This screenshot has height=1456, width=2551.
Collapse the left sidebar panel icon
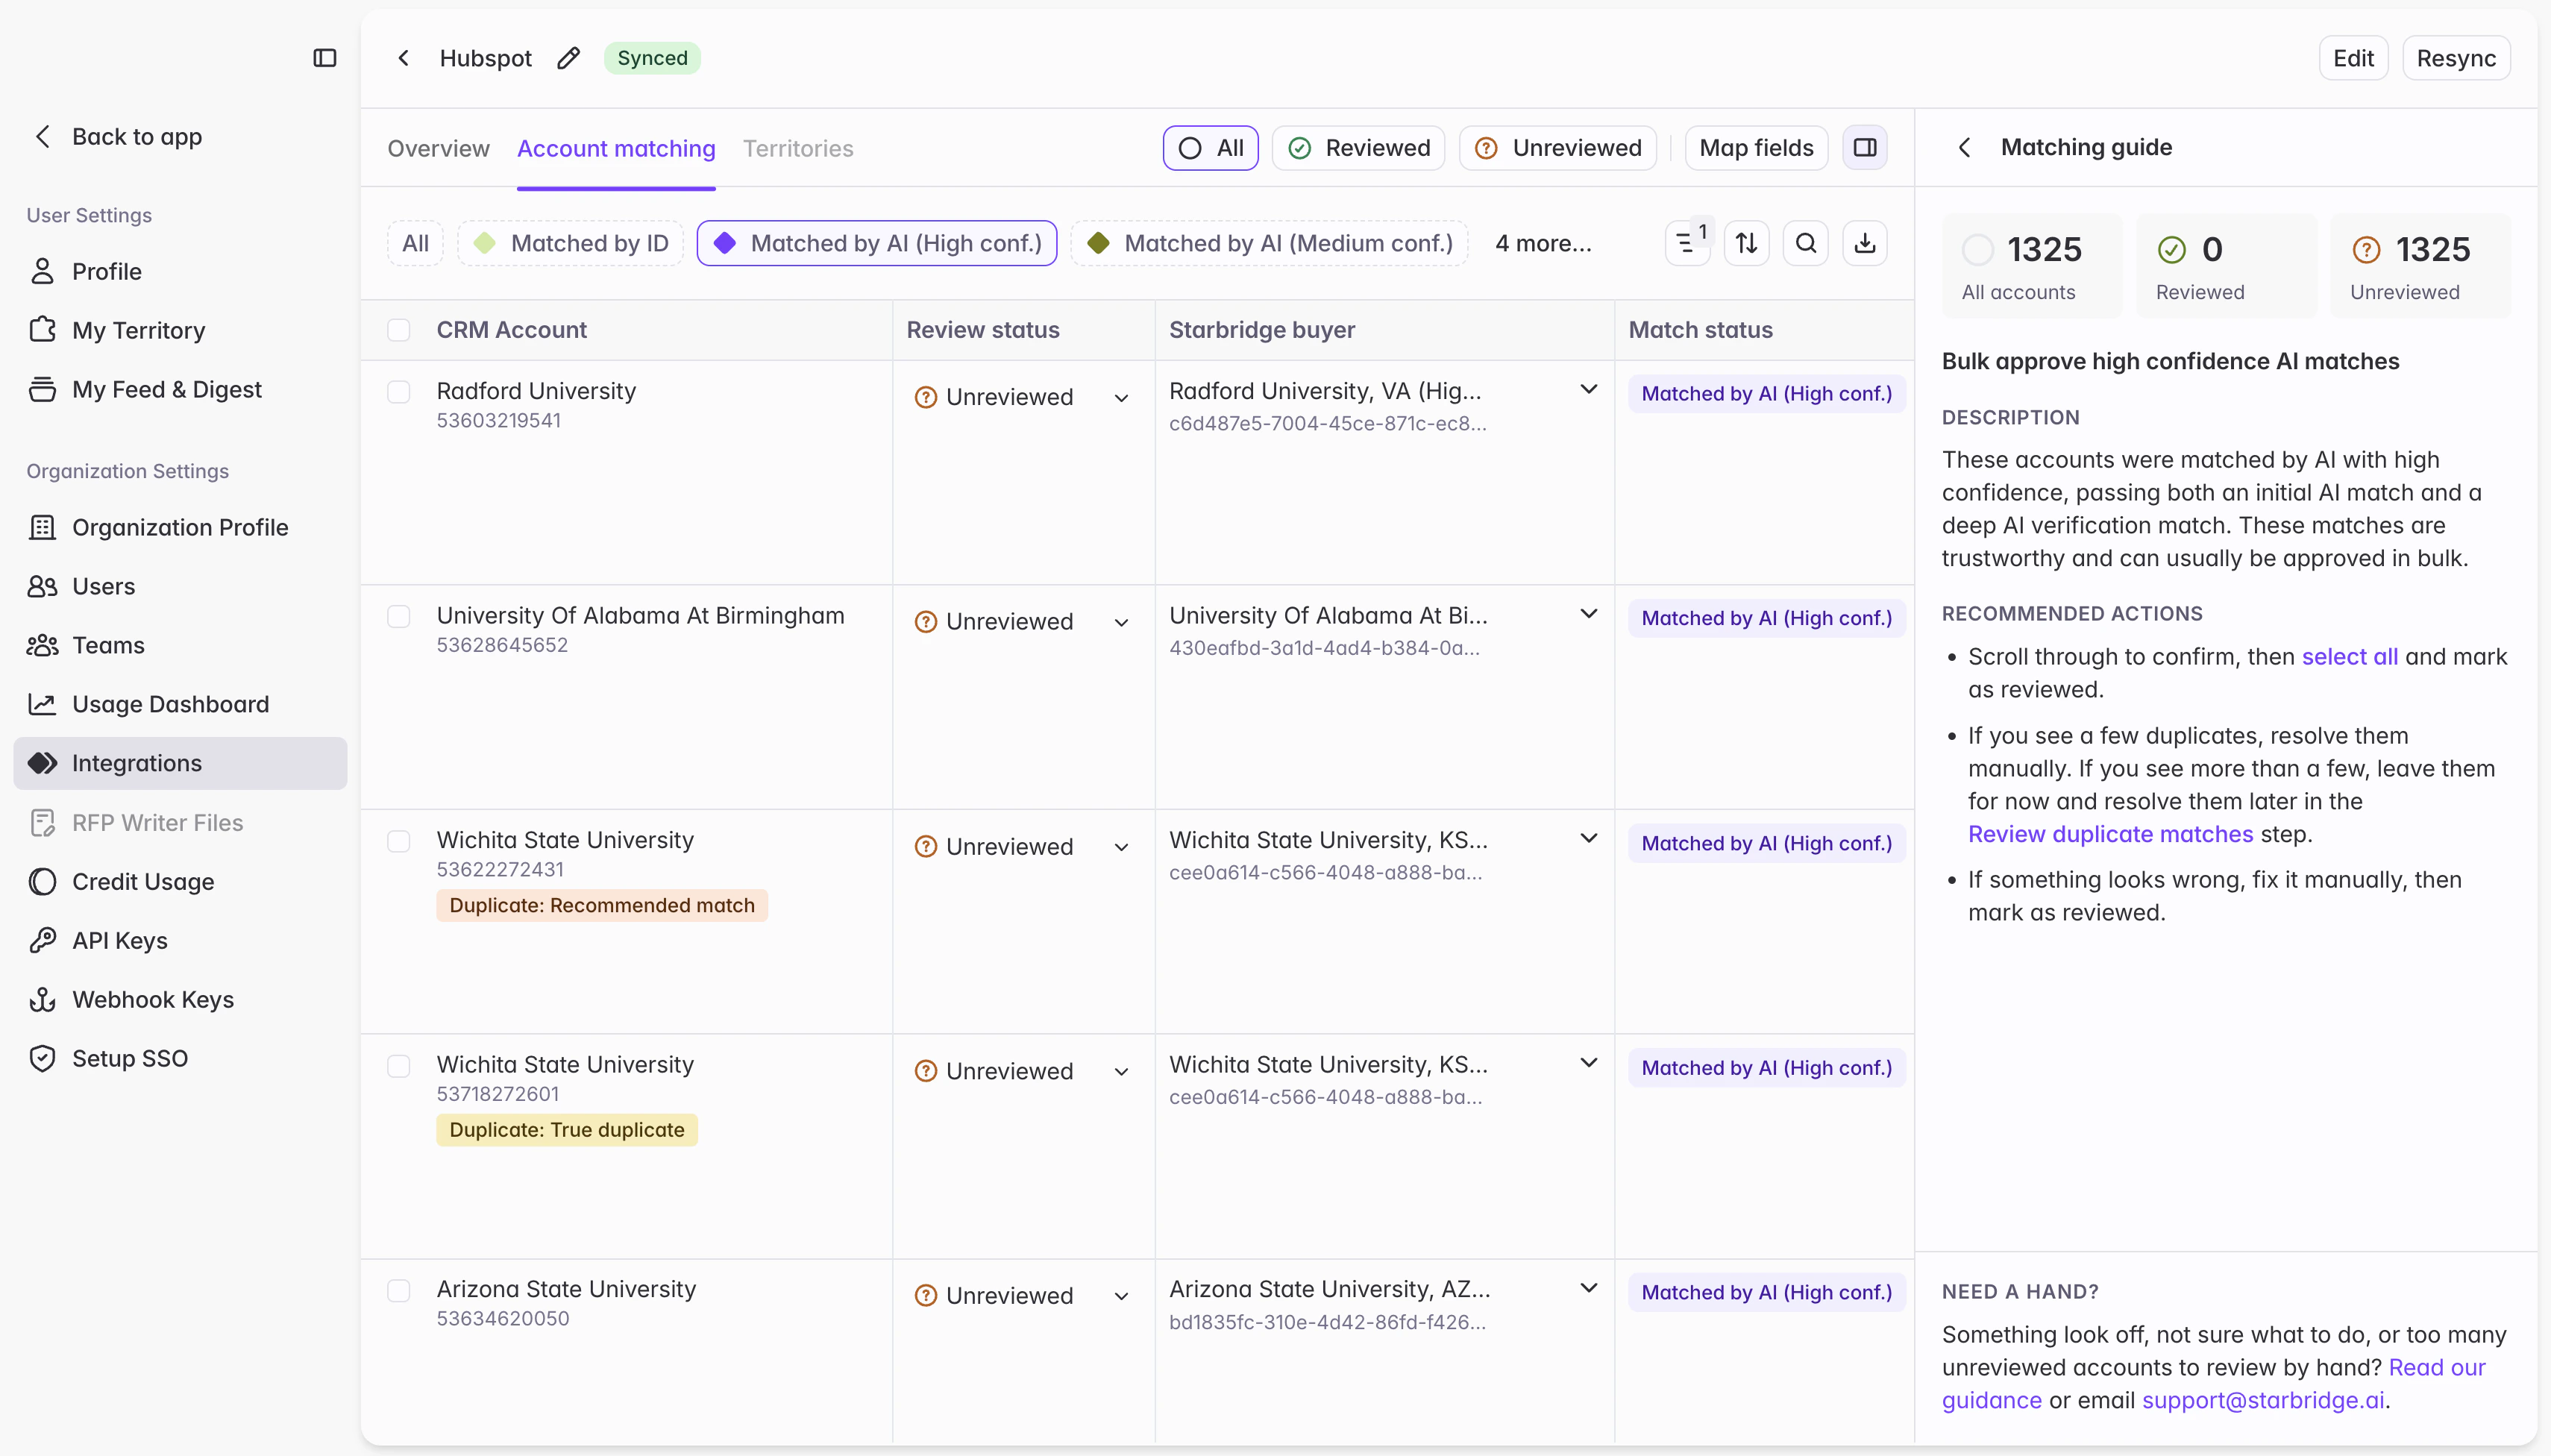coord(325,58)
